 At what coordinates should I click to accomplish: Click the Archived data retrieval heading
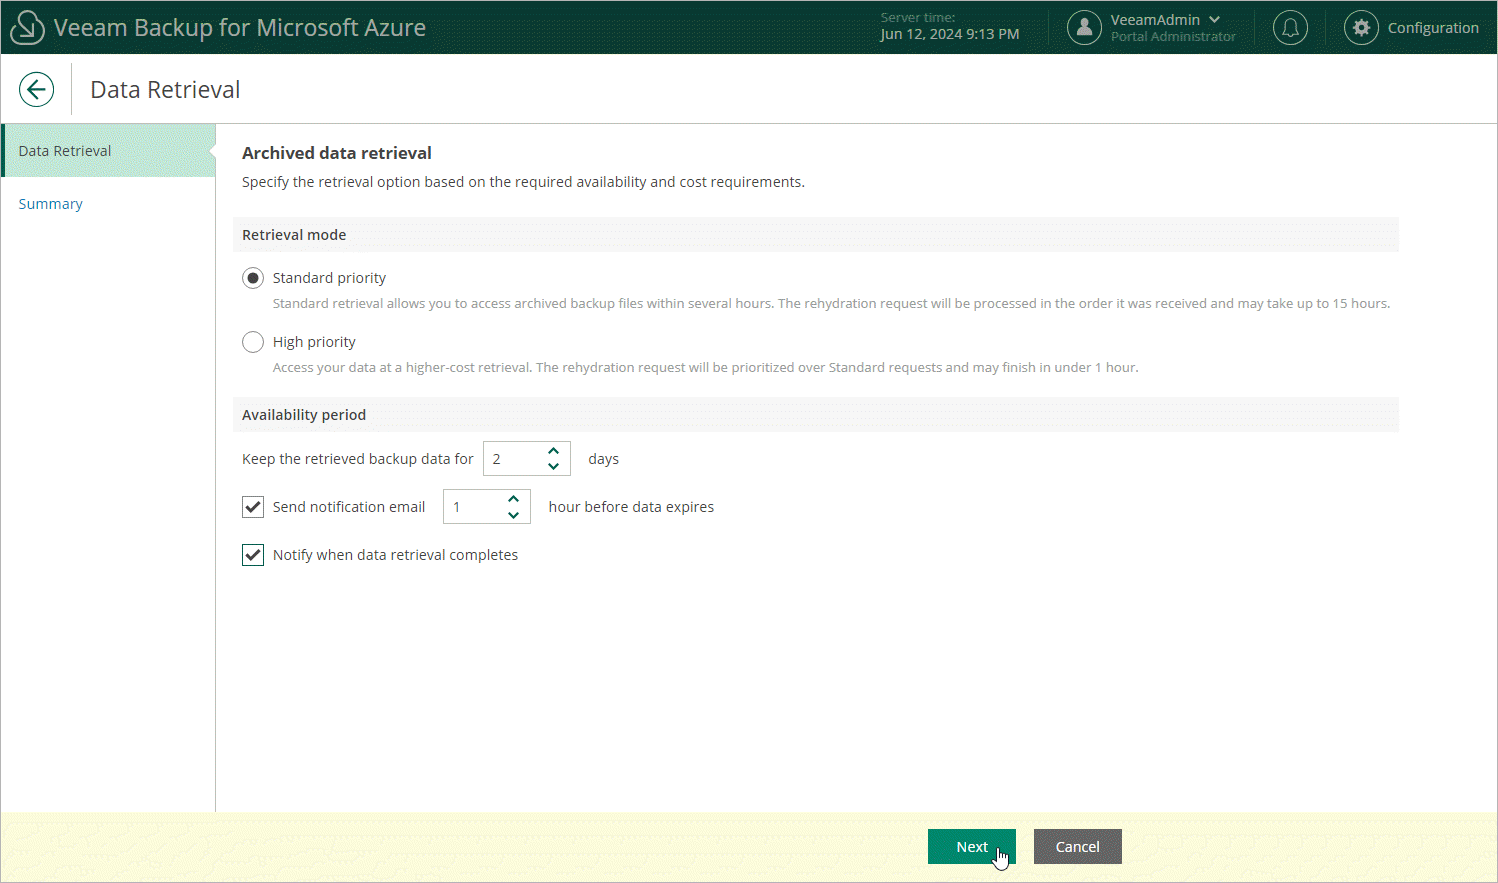pyautogui.click(x=337, y=153)
